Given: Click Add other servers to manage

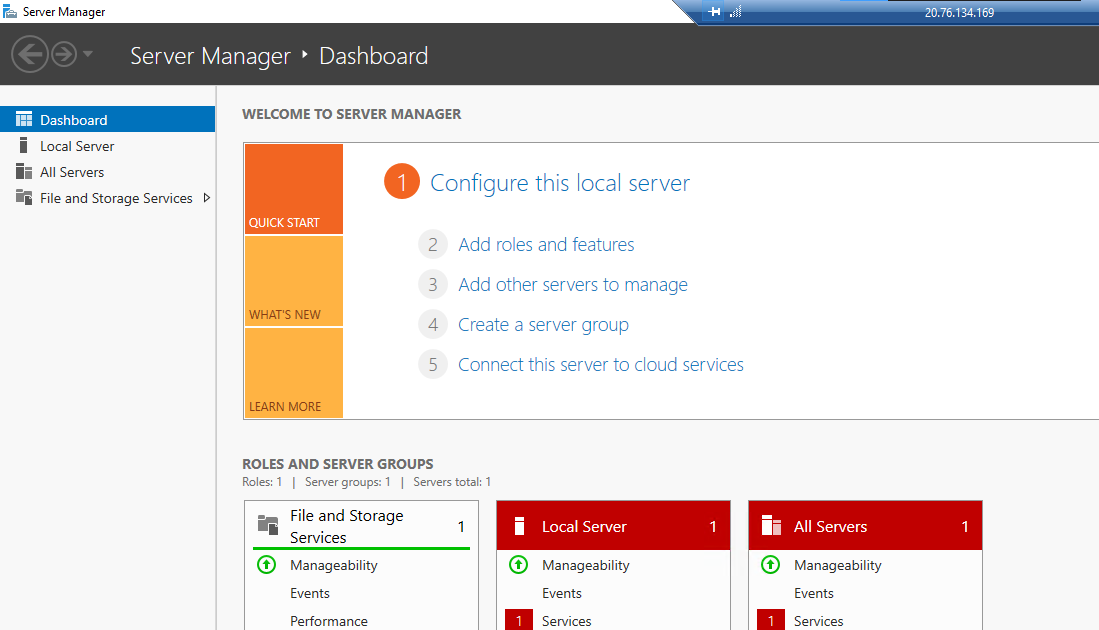Looking at the screenshot, I should 573,284.
